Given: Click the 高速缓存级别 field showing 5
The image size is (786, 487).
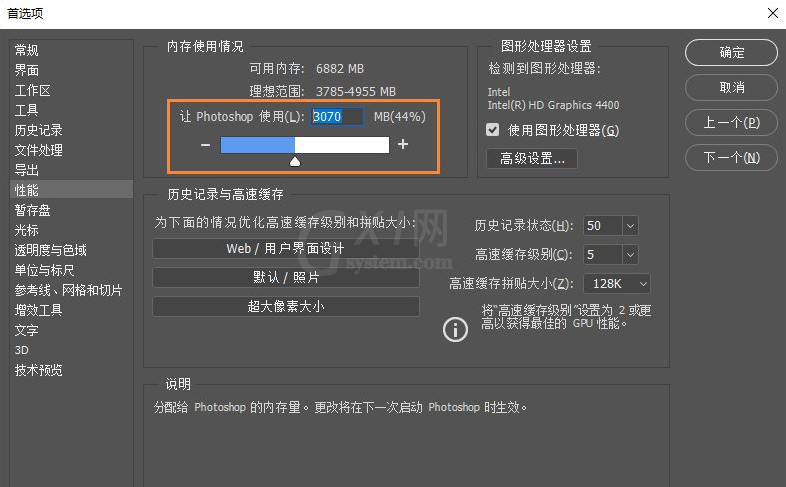Looking at the screenshot, I should (x=603, y=255).
